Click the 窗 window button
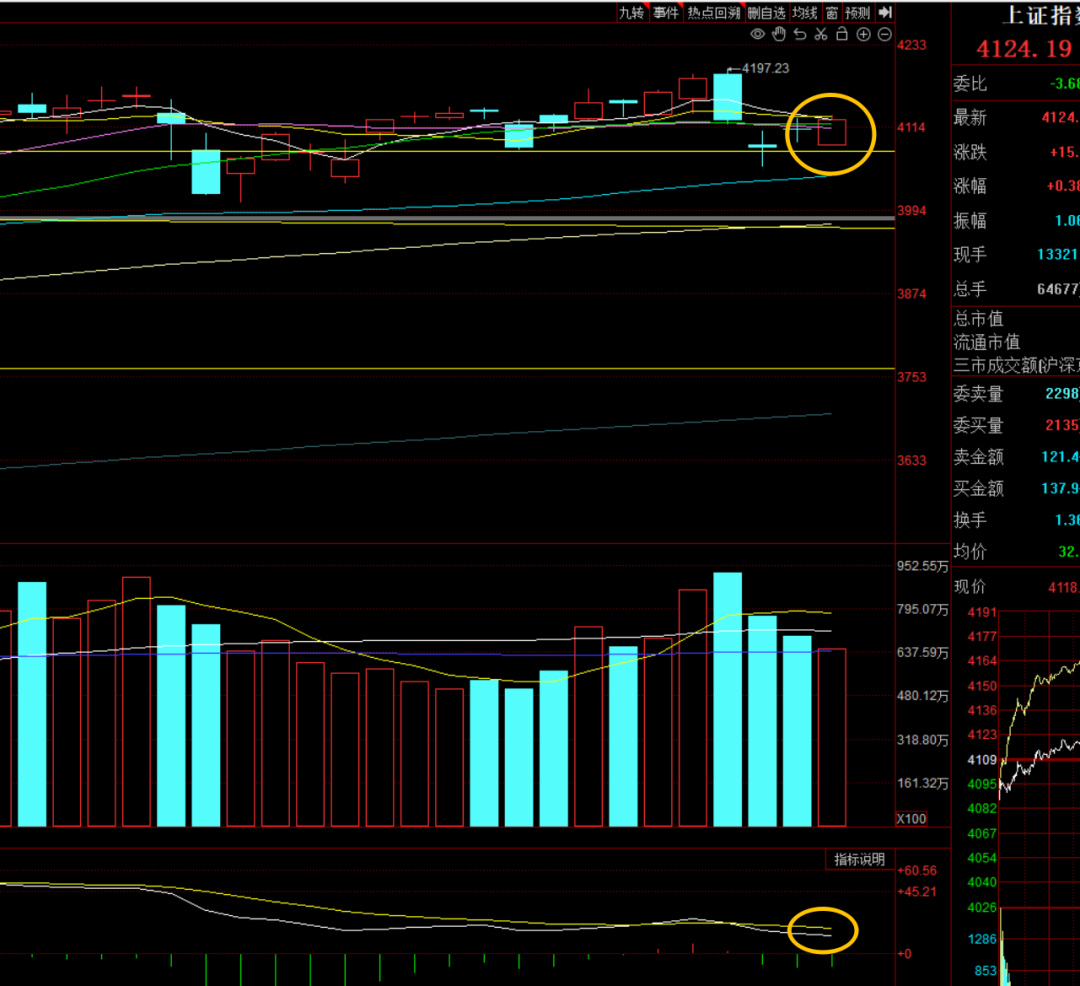The image size is (1080, 986). (832, 12)
